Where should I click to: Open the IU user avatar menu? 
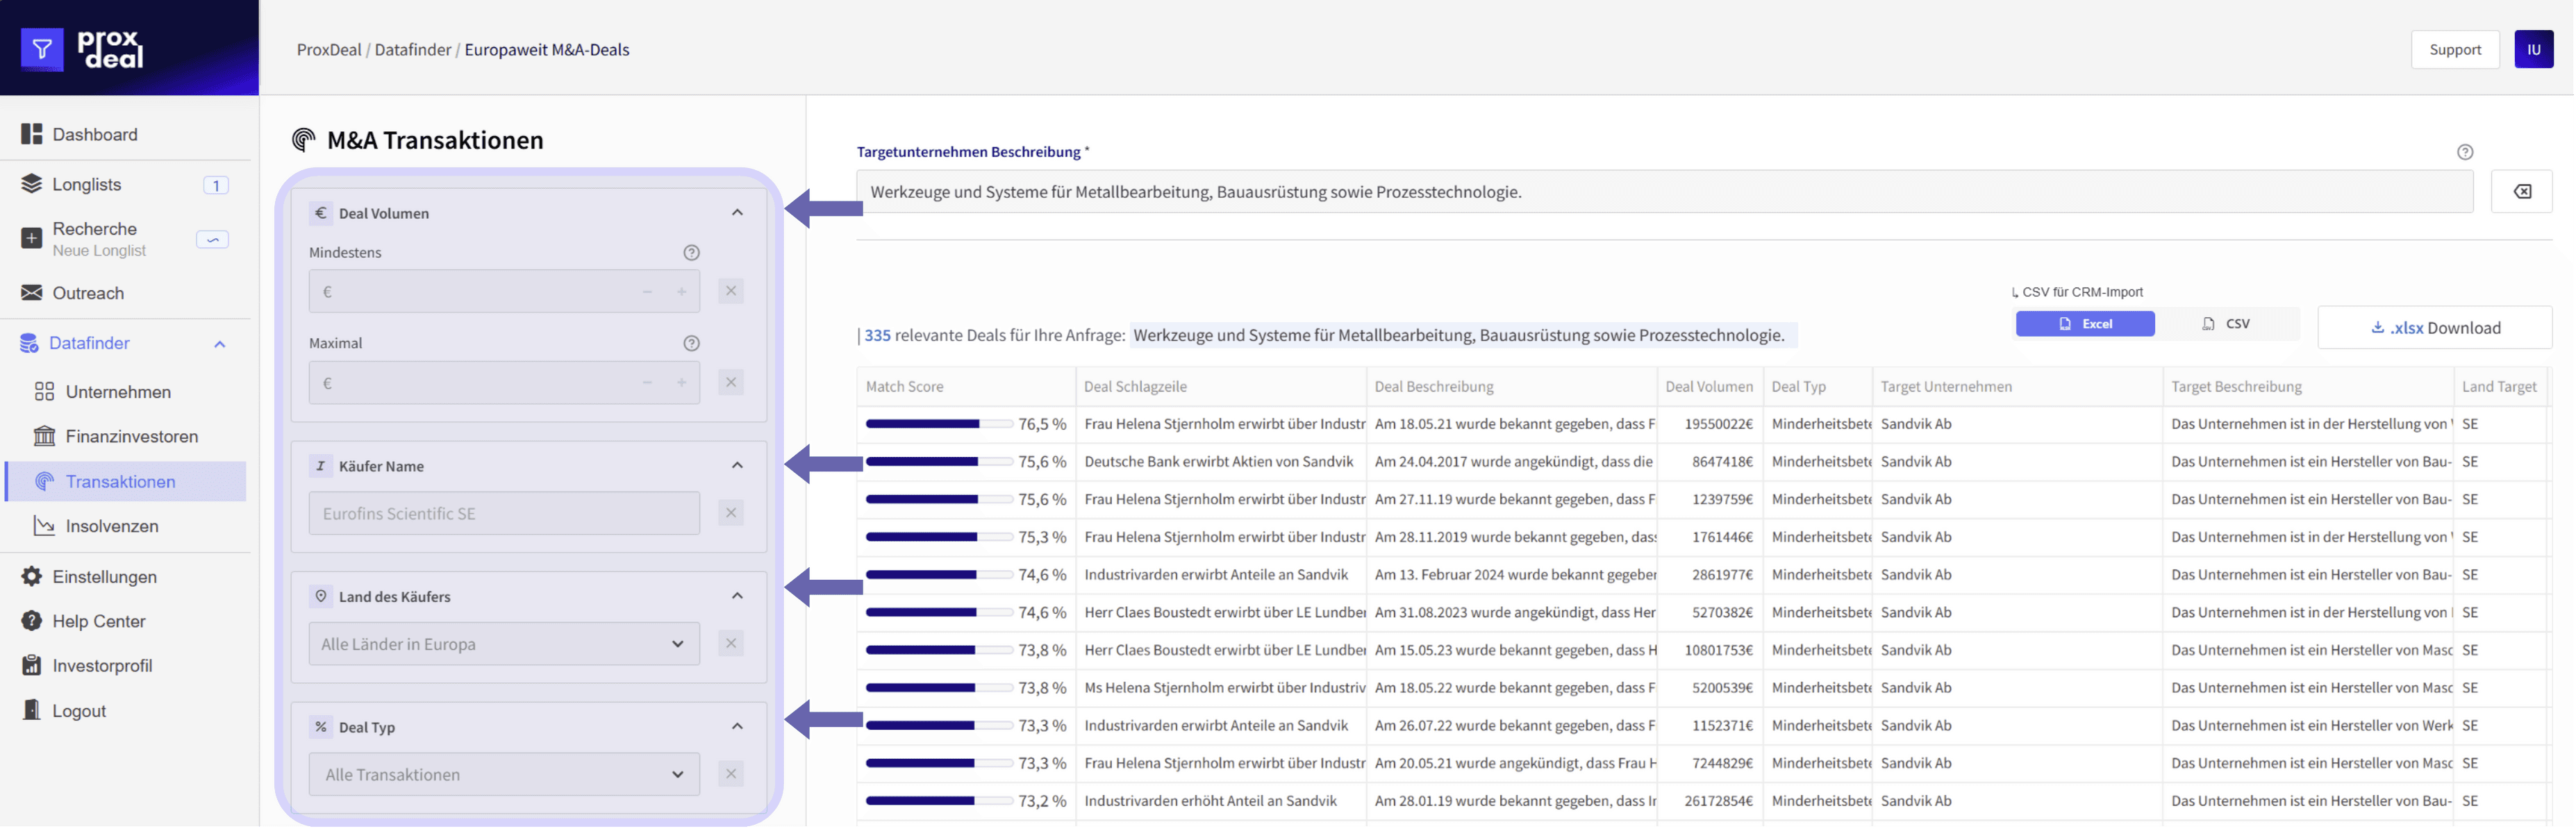(2533, 49)
